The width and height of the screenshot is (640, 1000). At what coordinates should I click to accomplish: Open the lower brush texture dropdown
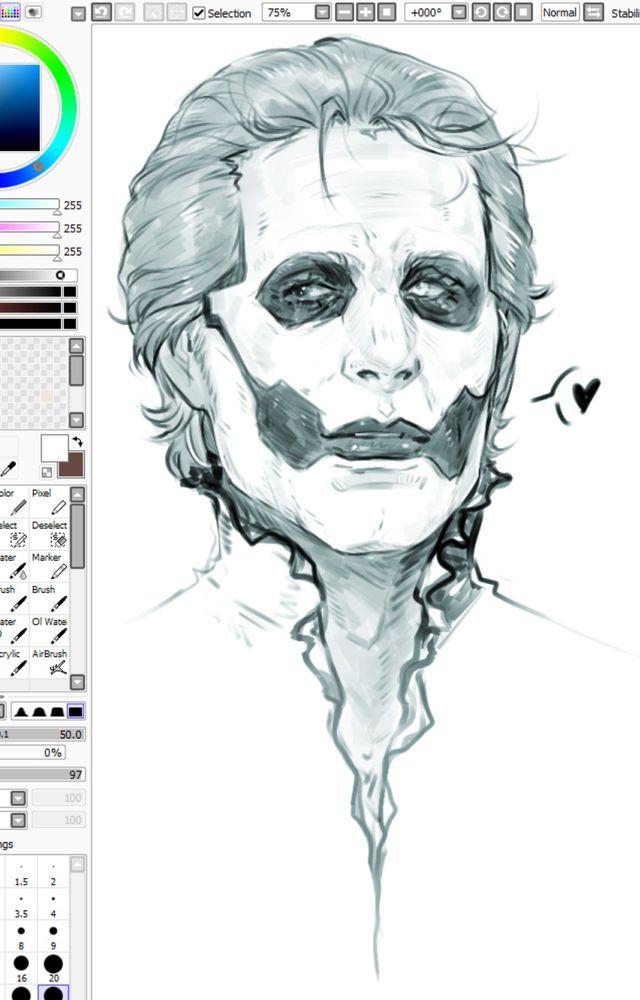pyautogui.click(x=18, y=820)
